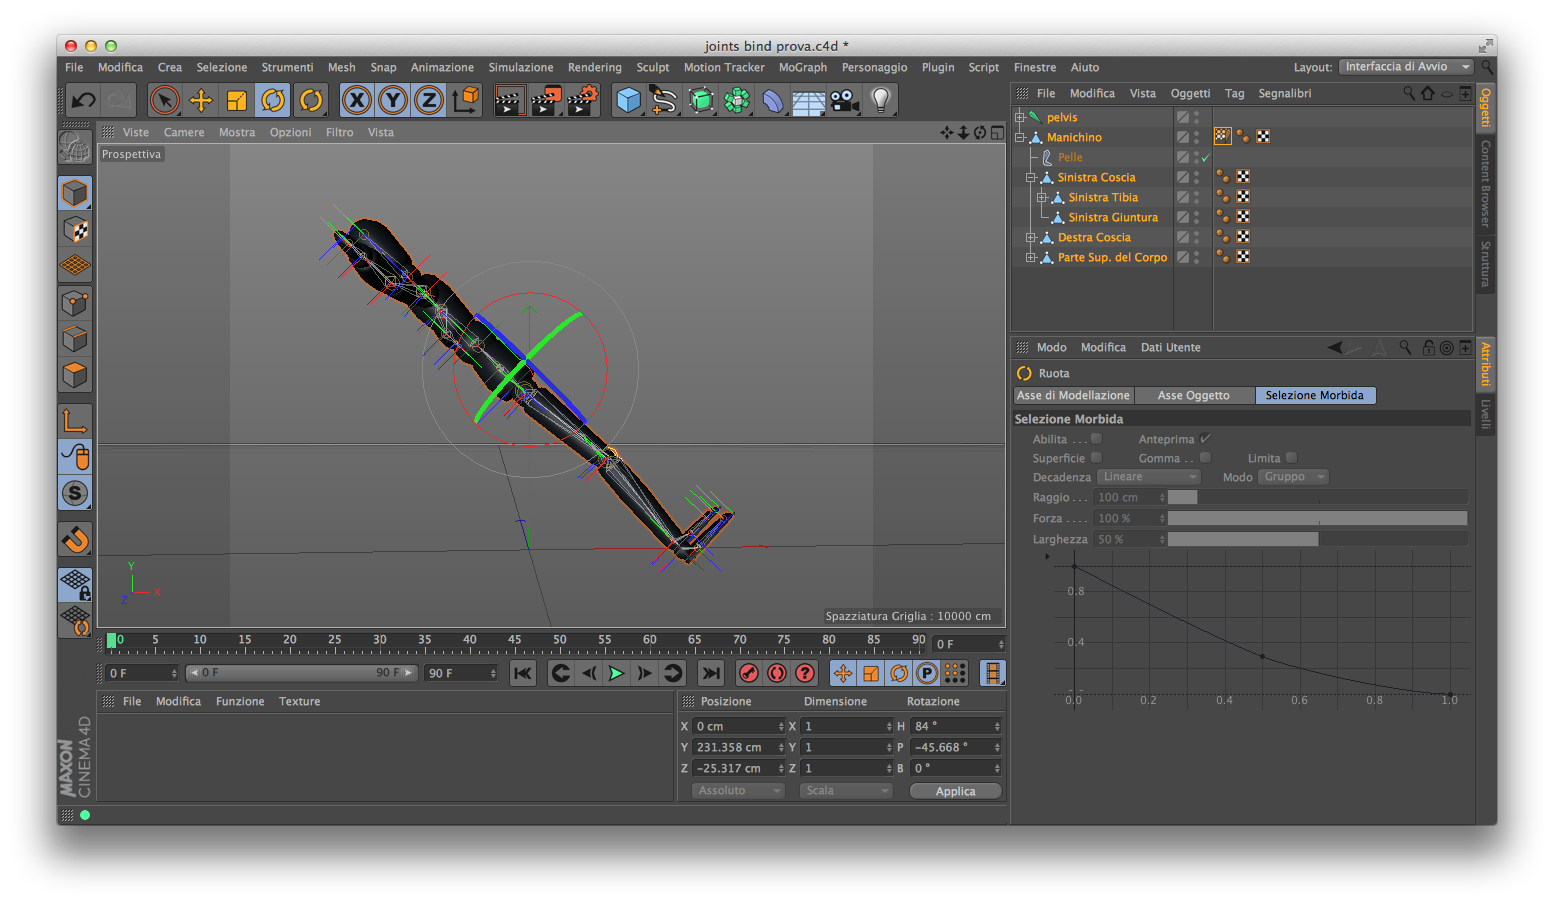Add a Cube primitive object
Image resolution: width=1554 pixels, height=904 pixels.
pyautogui.click(x=628, y=100)
